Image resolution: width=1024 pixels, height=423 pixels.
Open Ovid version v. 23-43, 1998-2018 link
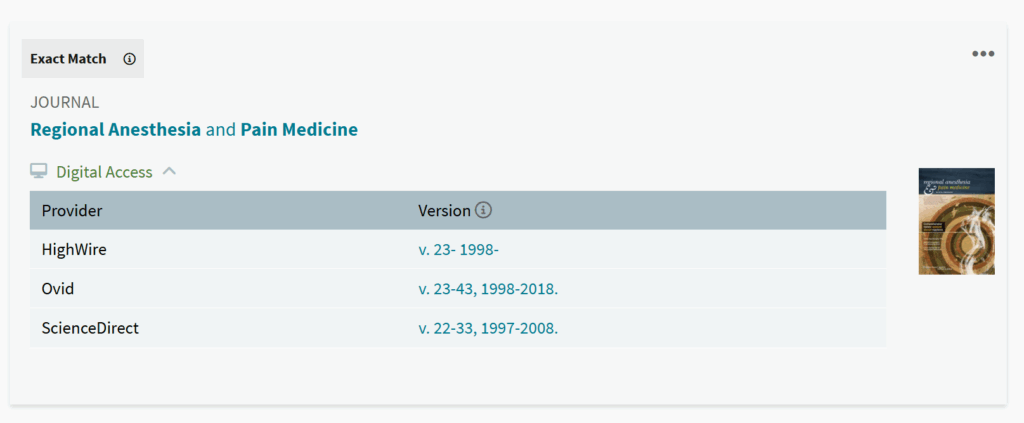(x=488, y=289)
